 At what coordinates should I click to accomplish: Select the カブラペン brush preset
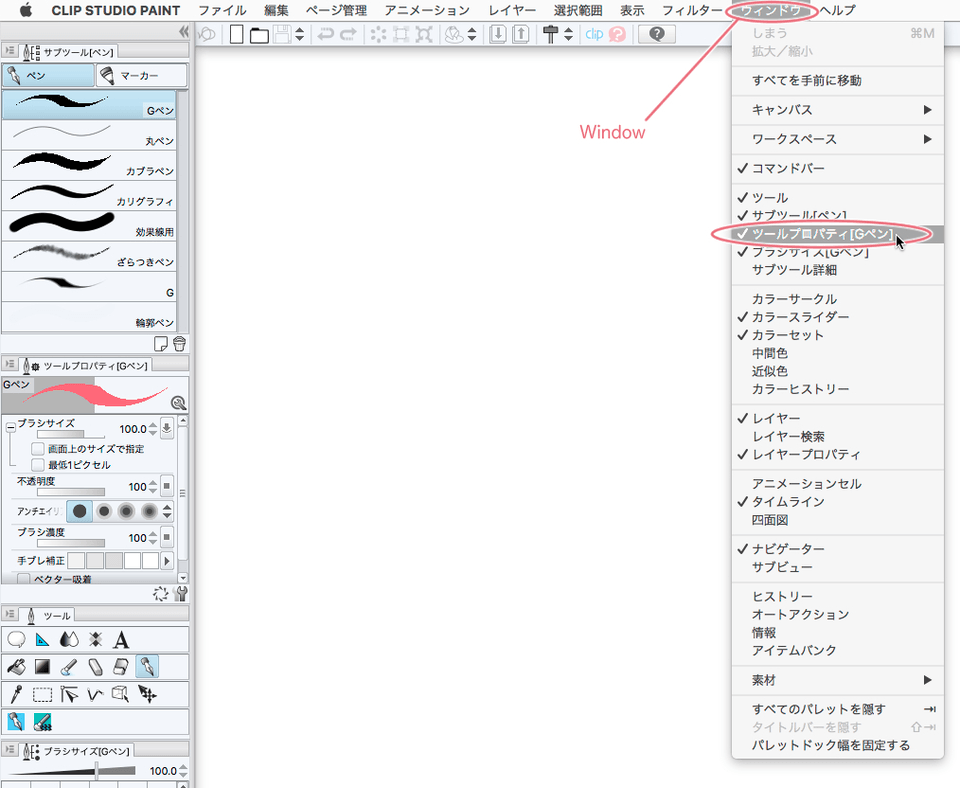click(90, 164)
